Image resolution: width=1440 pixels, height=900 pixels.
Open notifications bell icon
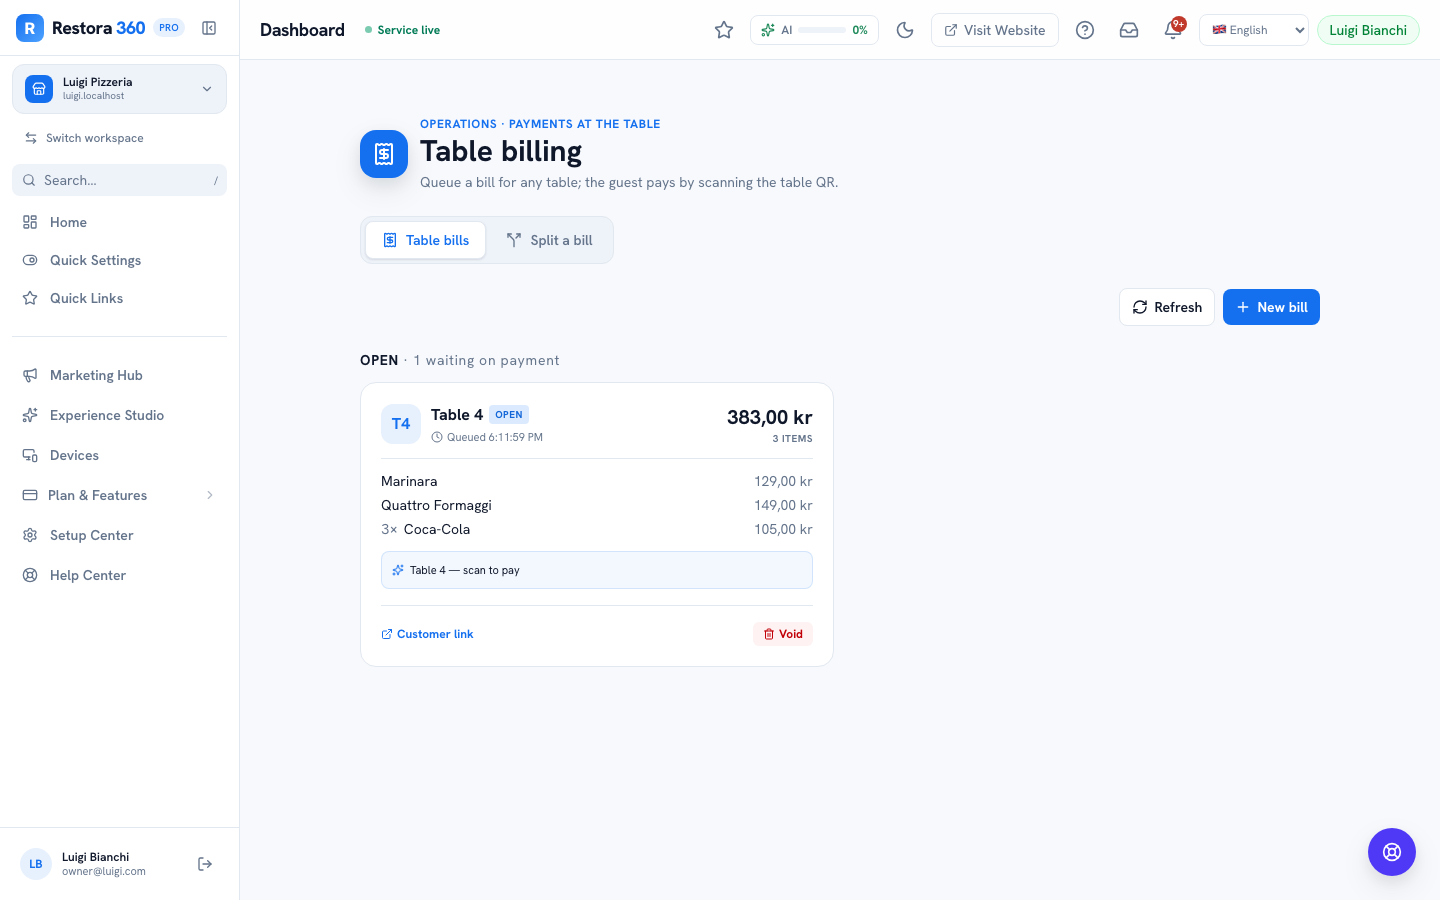(1173, 30)
